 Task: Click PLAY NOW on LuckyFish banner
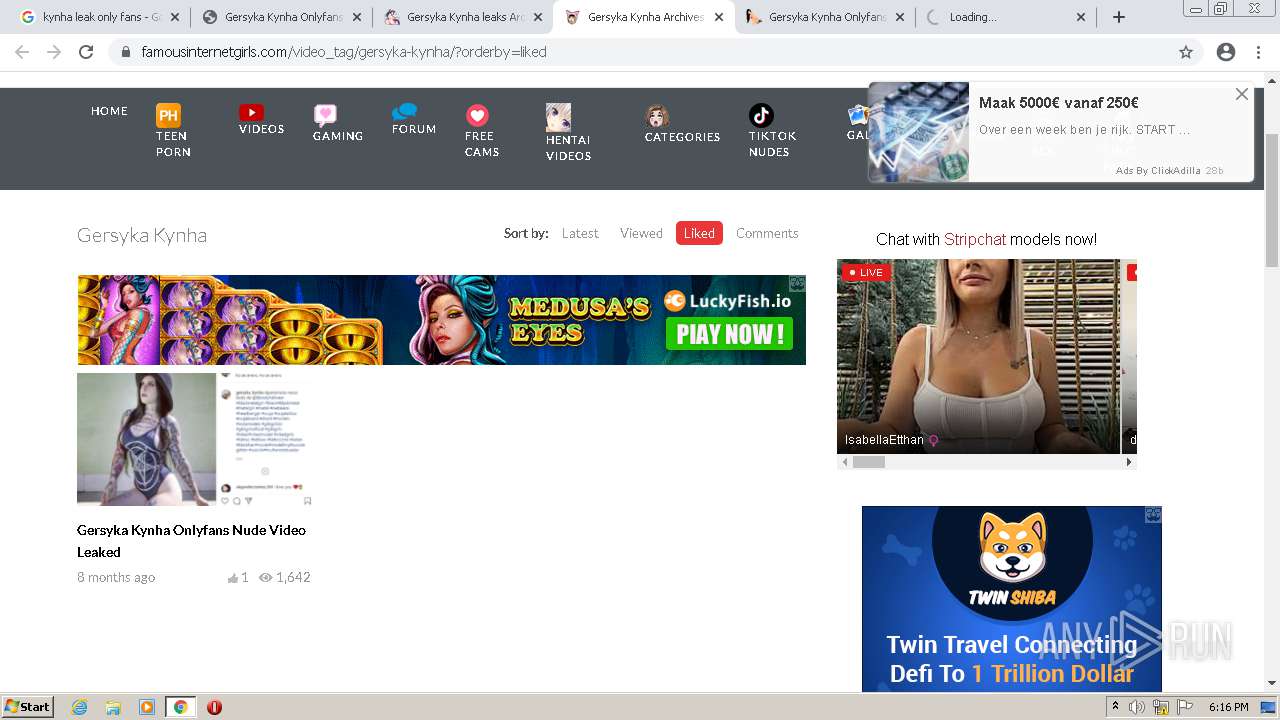pos(729,334)
